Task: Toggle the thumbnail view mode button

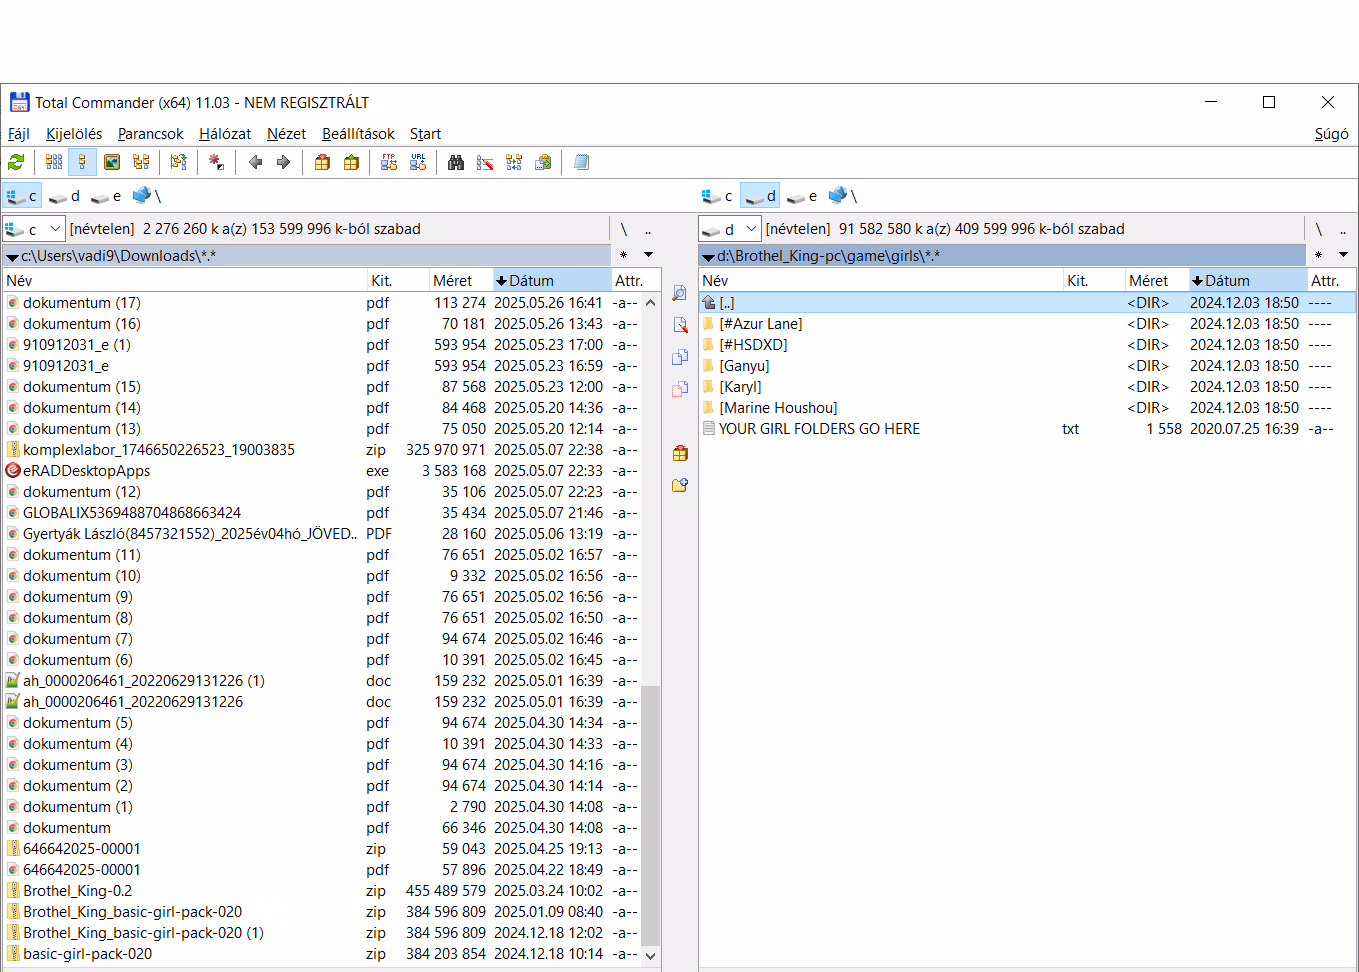Action: point(112,162)
